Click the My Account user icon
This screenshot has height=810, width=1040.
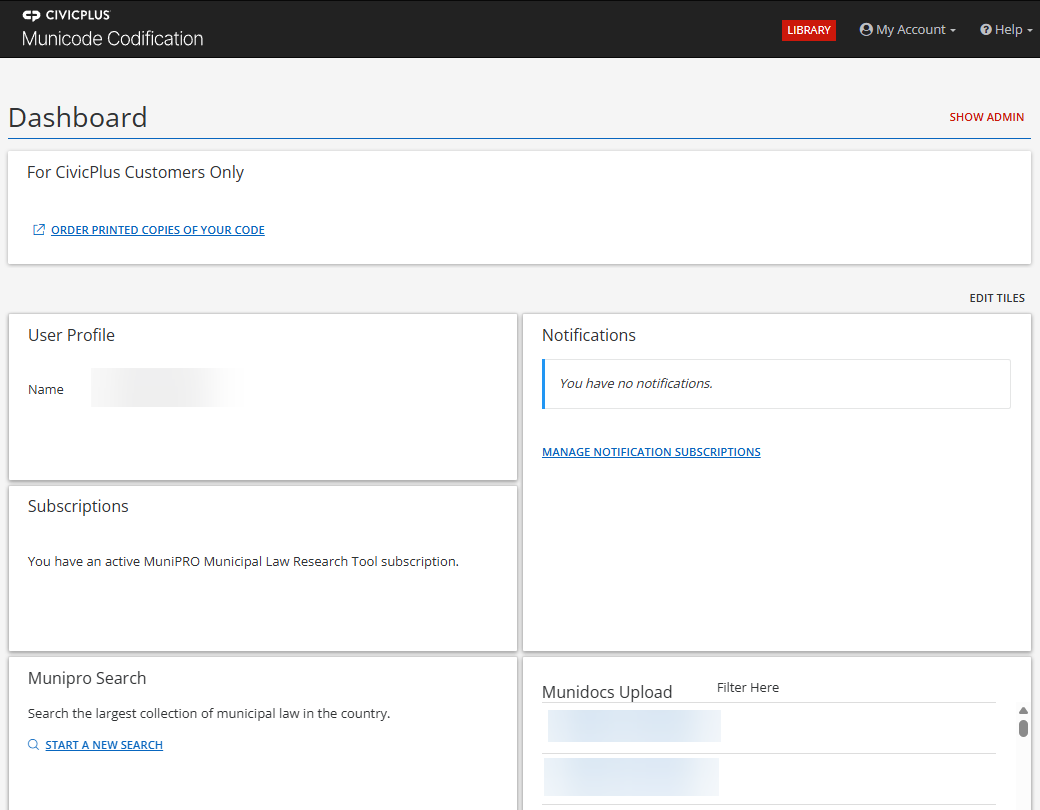[x=866, y=29]
